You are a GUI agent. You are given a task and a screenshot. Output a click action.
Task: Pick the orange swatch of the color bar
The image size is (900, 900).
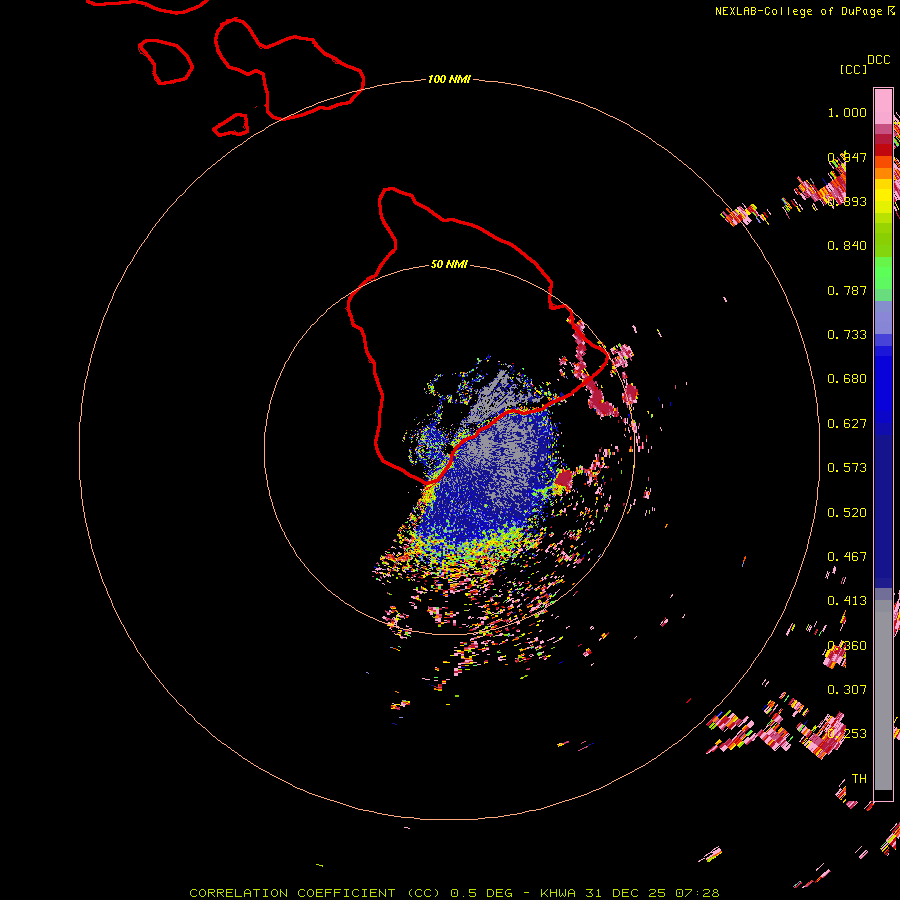[x=883, y=173]
